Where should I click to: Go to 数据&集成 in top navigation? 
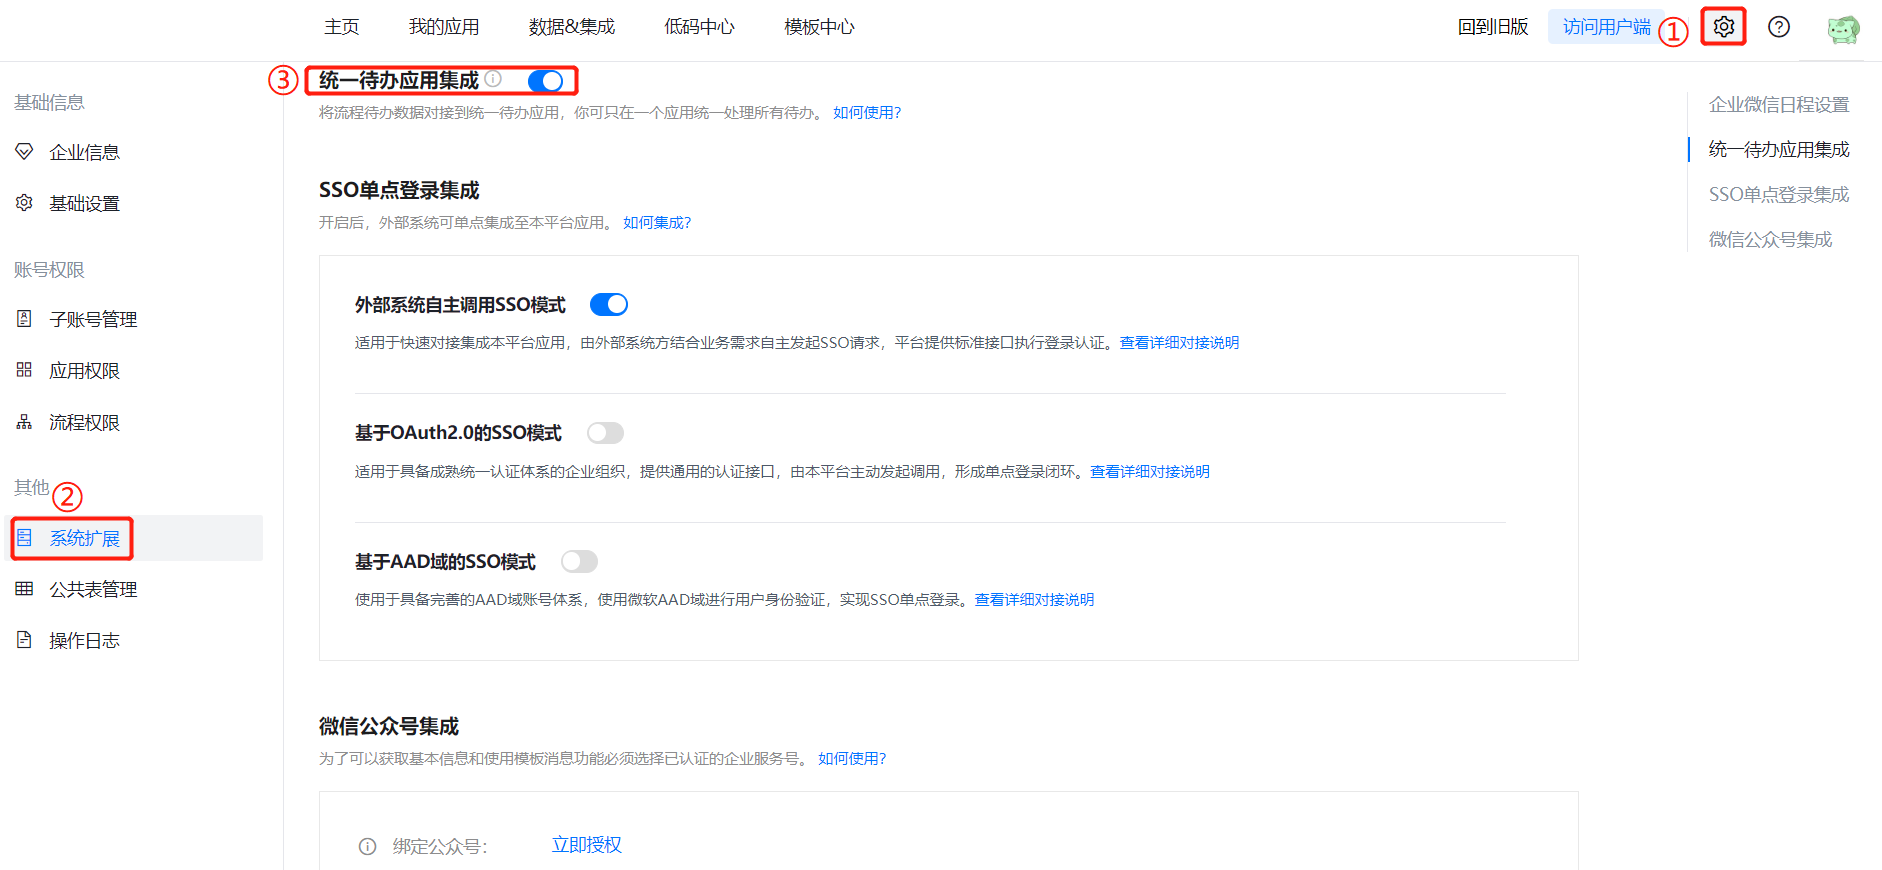pos(571,27)
